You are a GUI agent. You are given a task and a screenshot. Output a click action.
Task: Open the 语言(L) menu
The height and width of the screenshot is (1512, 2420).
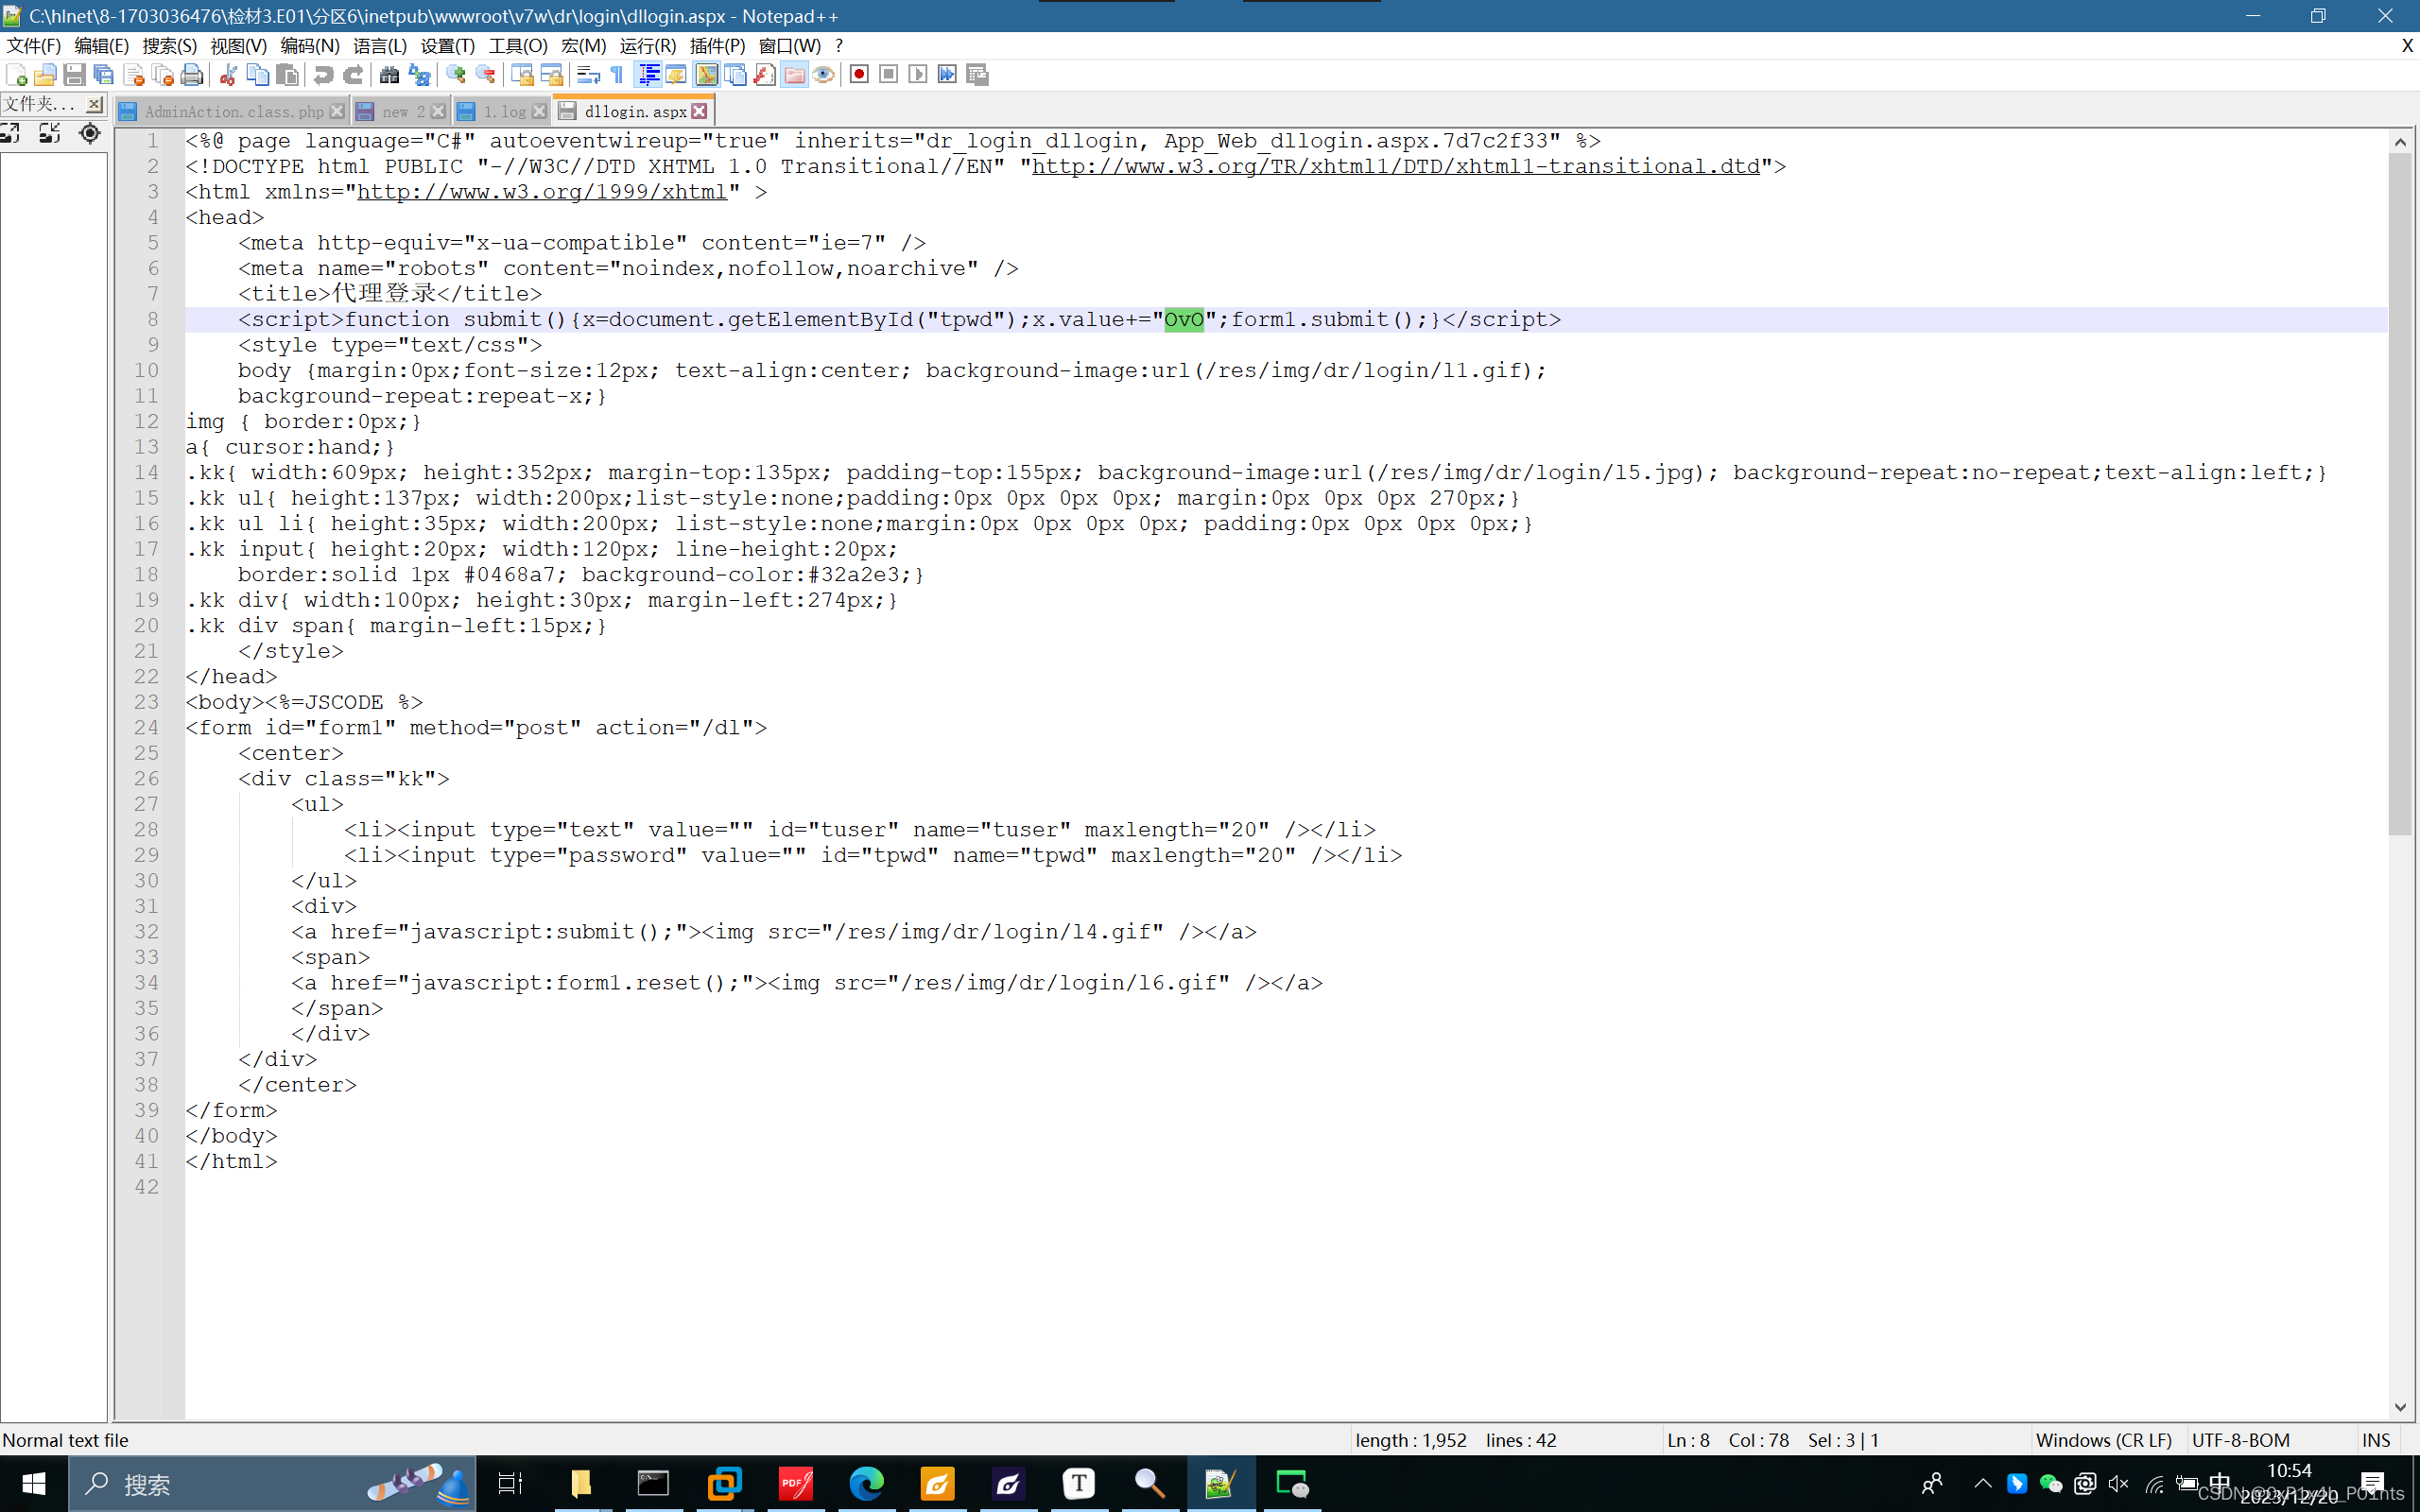380,46
